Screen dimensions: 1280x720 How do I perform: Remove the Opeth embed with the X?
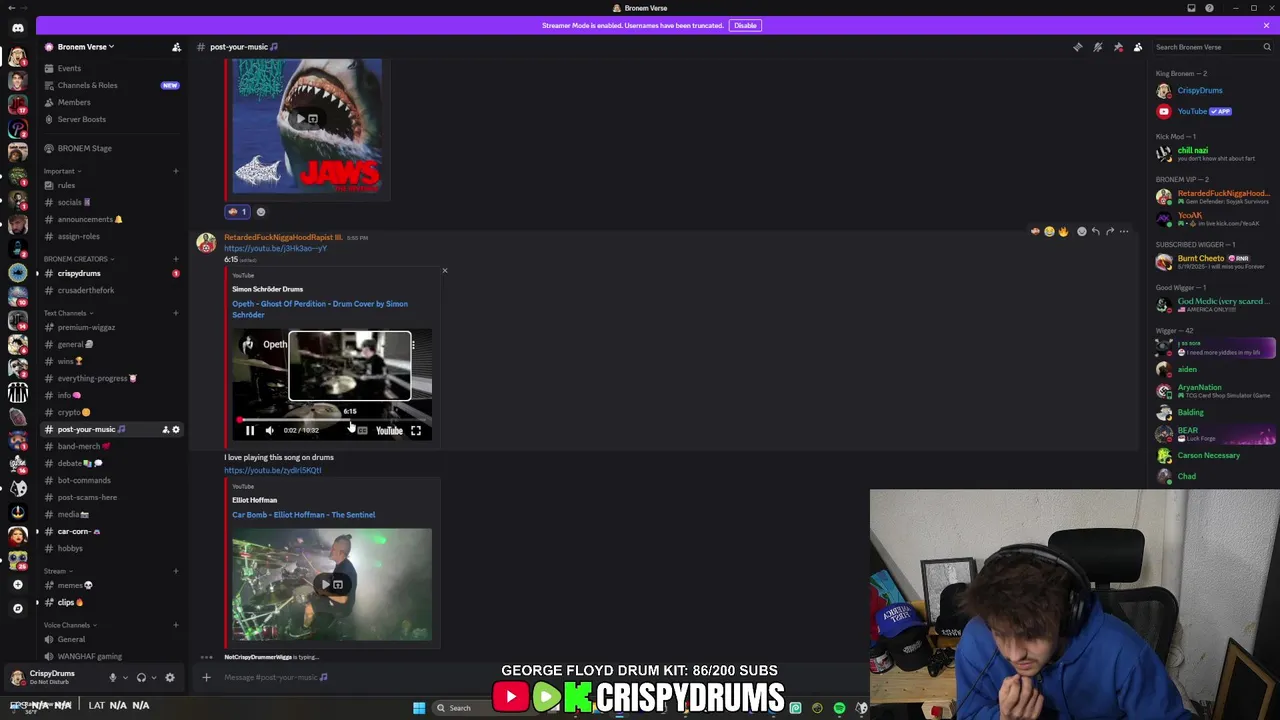click(x=445, y=271)
